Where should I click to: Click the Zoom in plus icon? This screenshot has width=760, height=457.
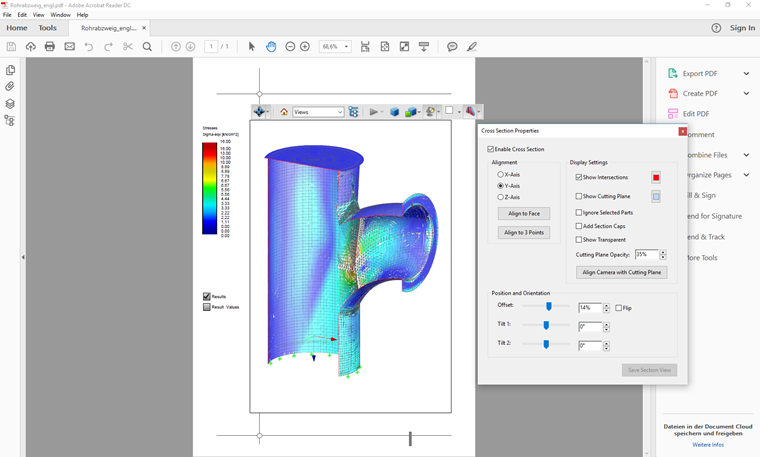[305, 47]
